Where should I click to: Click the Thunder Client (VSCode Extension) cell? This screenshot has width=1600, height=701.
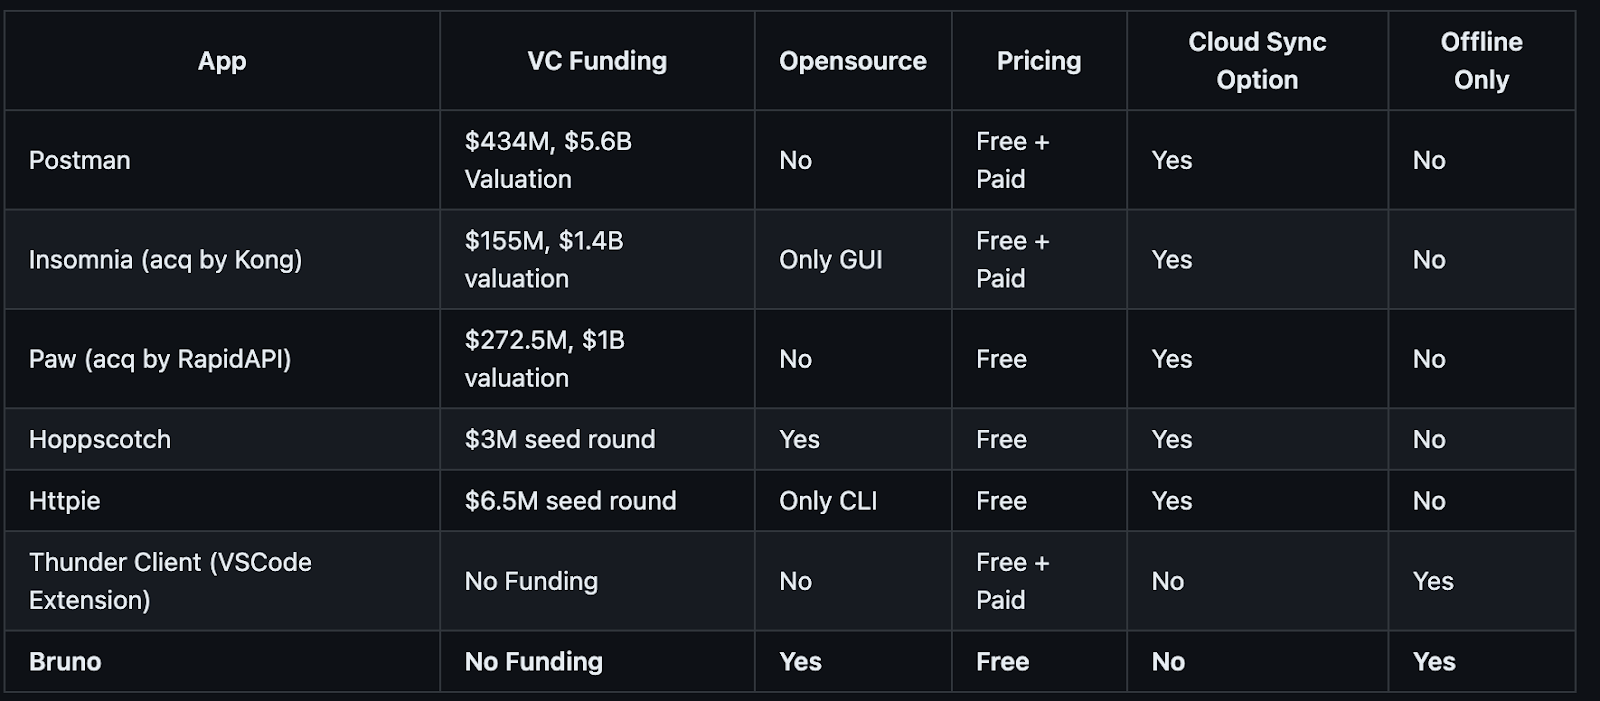point(222,581)
